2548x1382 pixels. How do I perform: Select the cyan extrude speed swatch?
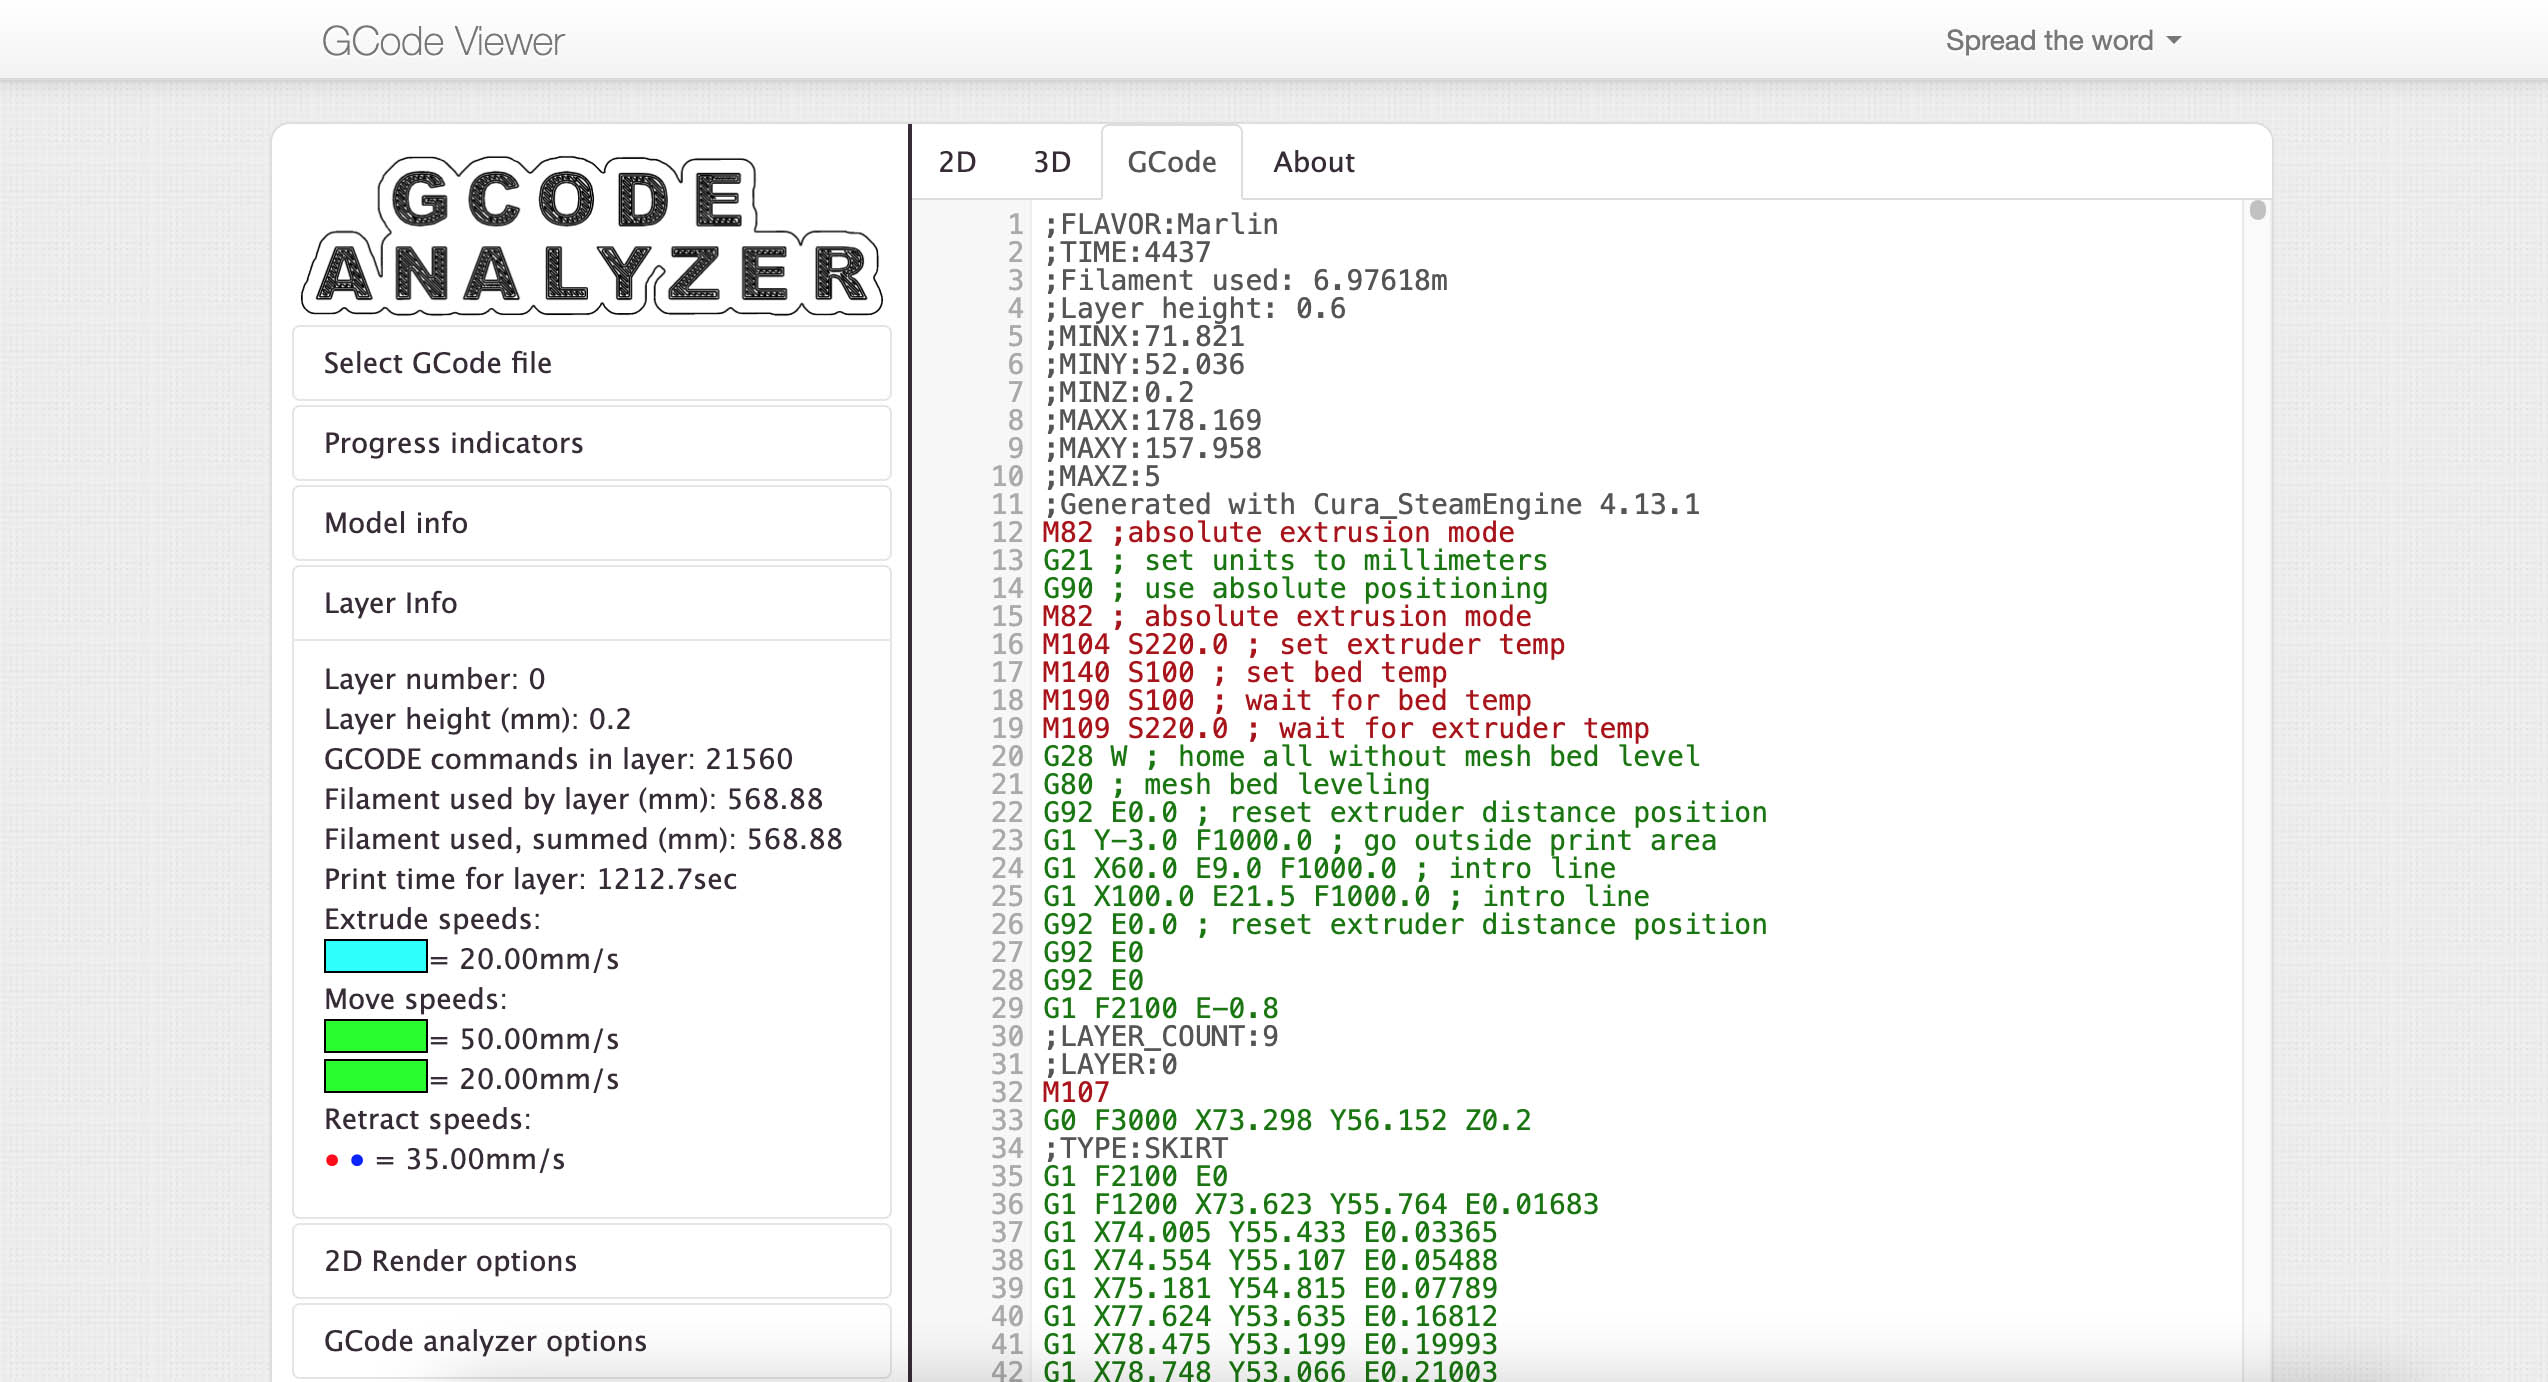[373, 957]
